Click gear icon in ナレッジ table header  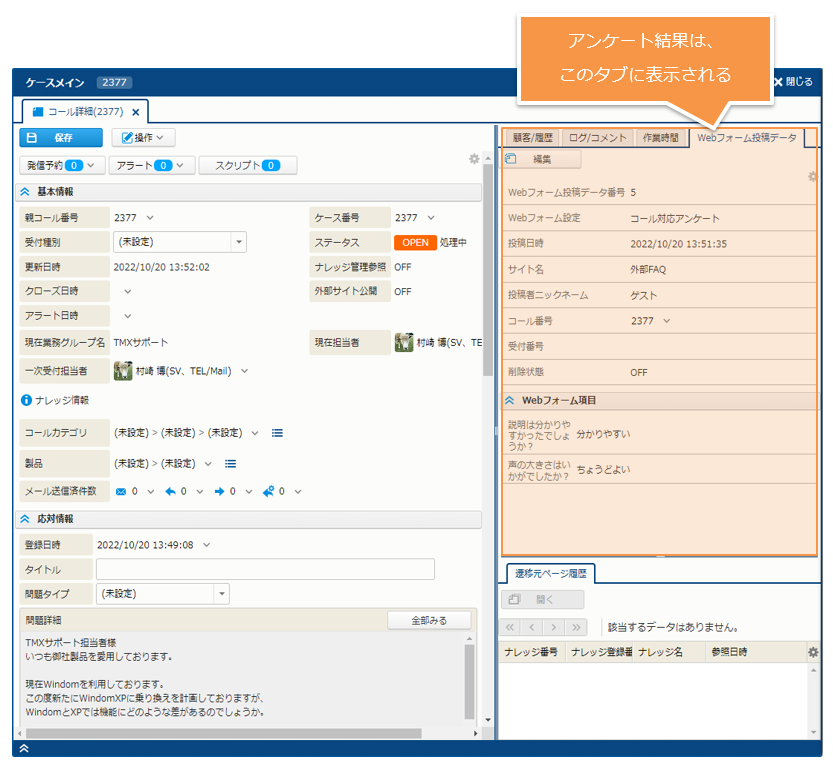point(813,652)
